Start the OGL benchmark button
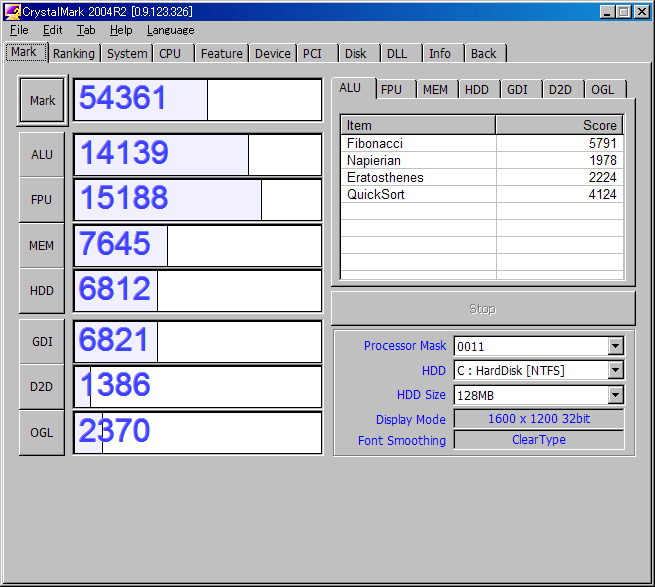Screen dimensions: 655x587 click(x=42, y=433)
